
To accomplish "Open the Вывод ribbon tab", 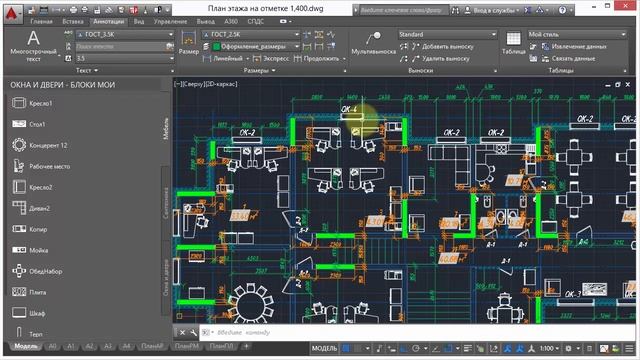I will coord(205,21).
